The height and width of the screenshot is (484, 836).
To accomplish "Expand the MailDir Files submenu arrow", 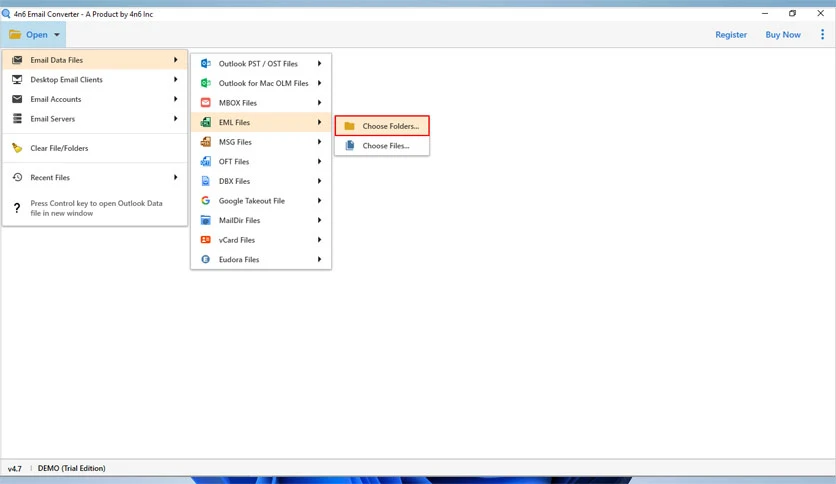I will tap(319, 220).
